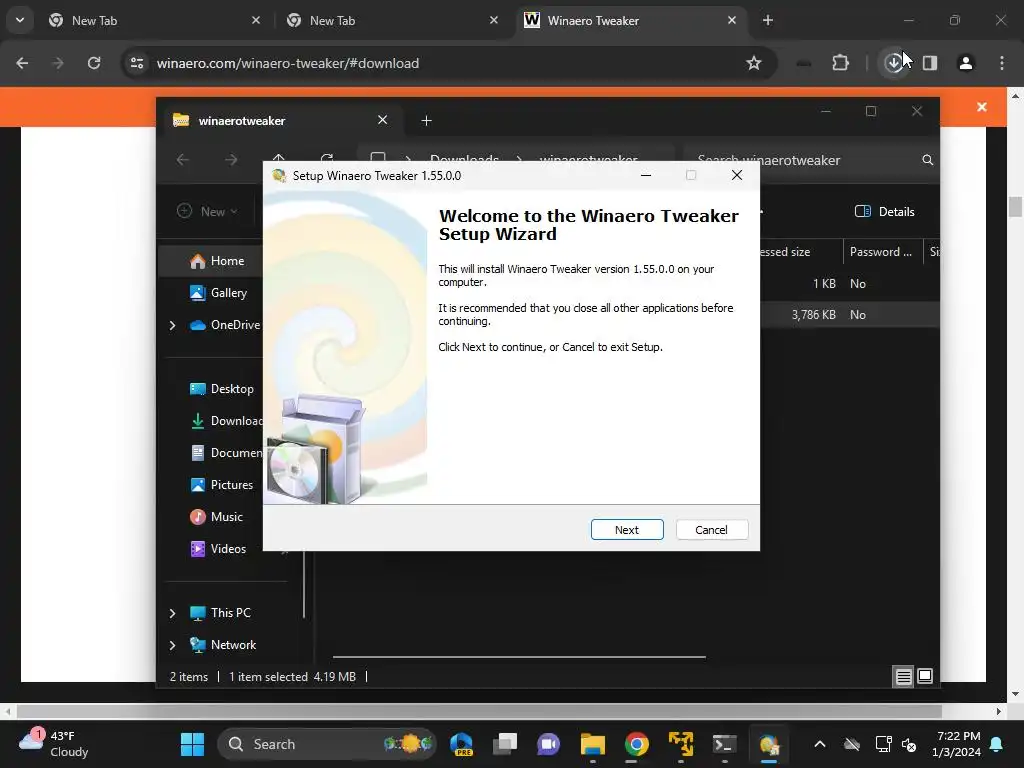Viewport: 1024px width, 768px height.
Task: Click the Chrome horizontal scrollbar
Action: (x=479, y=711)
